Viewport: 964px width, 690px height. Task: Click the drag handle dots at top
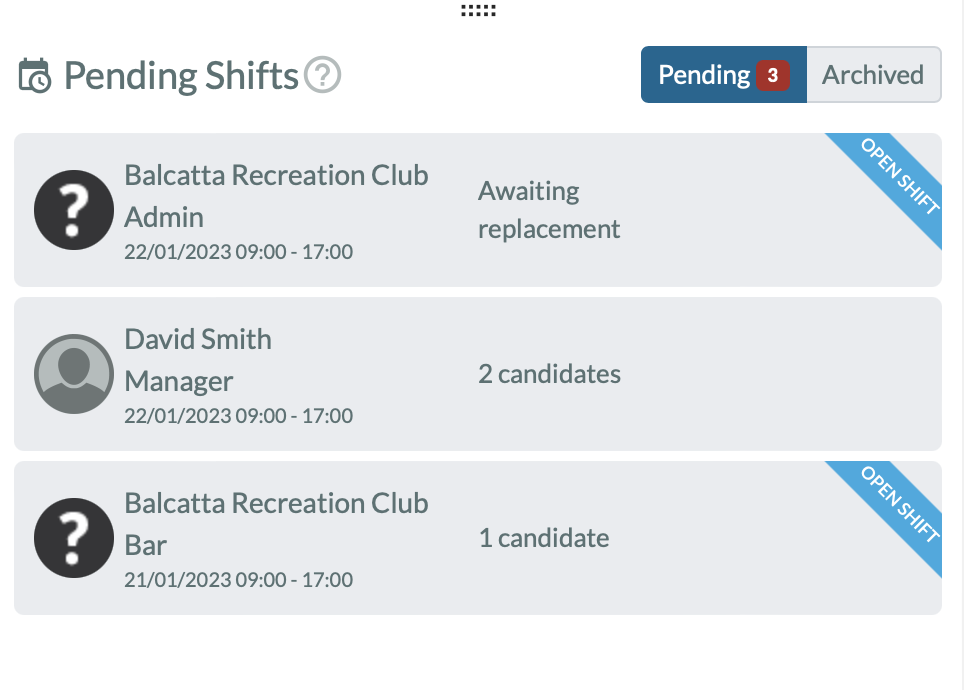(x=478, y=10)
